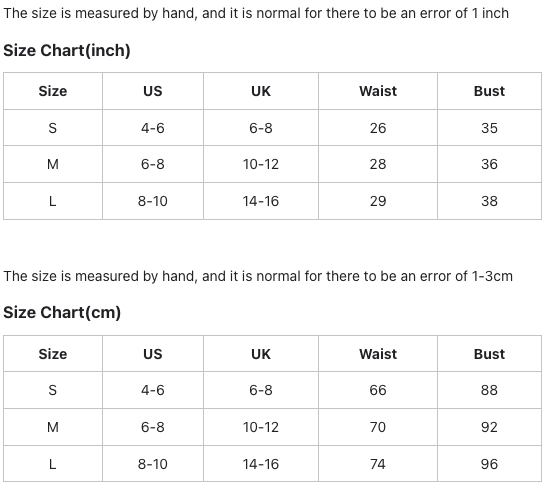The height and width of the screenshot is (487, 547).
Task: Select size L row in inch table
Action: [x=272, y=201]
